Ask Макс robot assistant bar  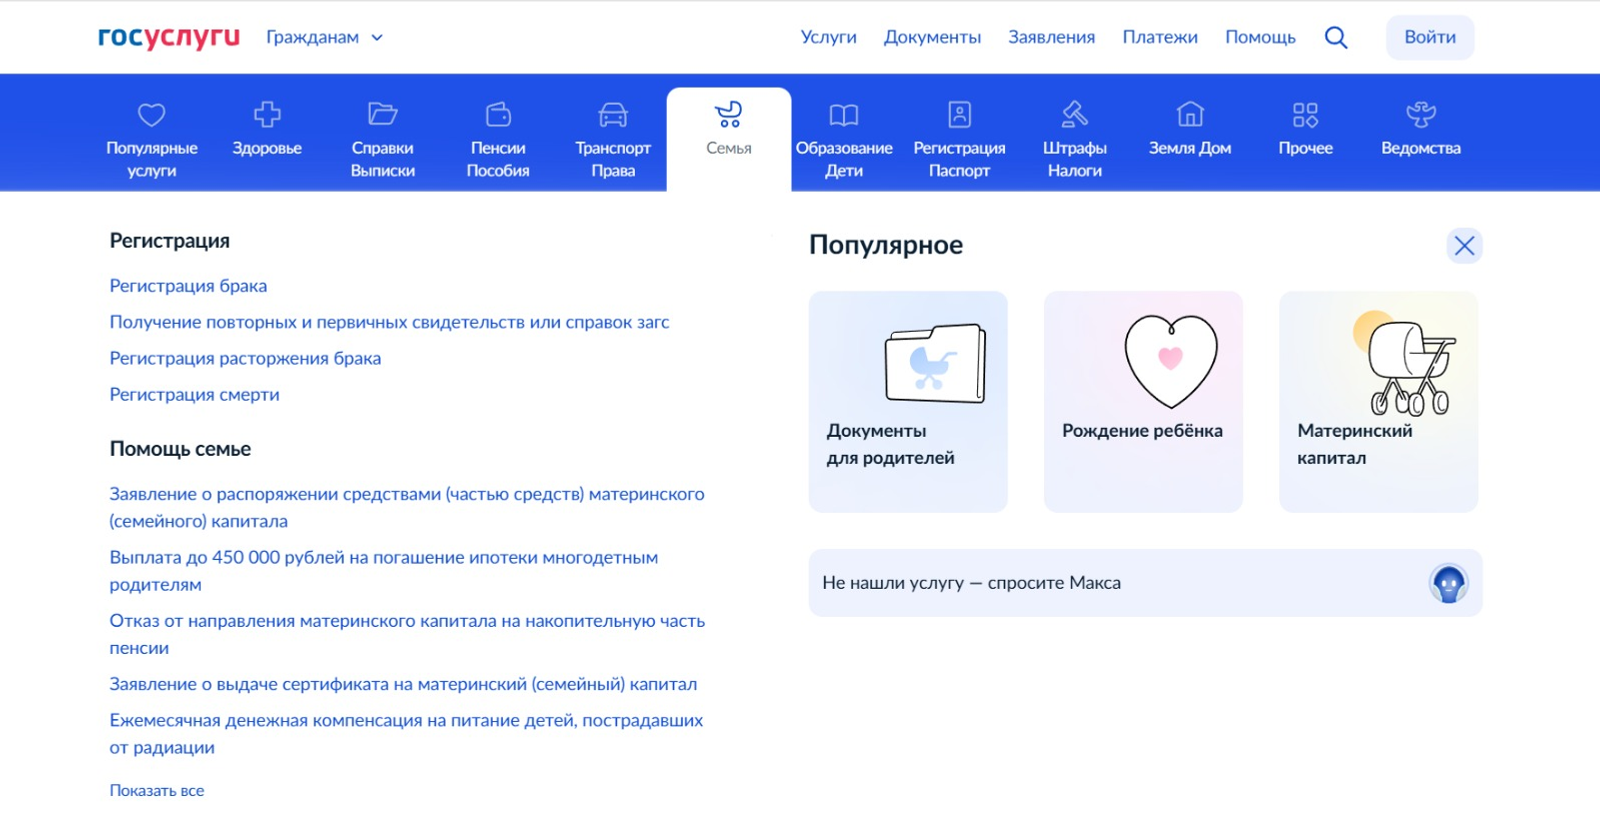(x=1145, y=583)
